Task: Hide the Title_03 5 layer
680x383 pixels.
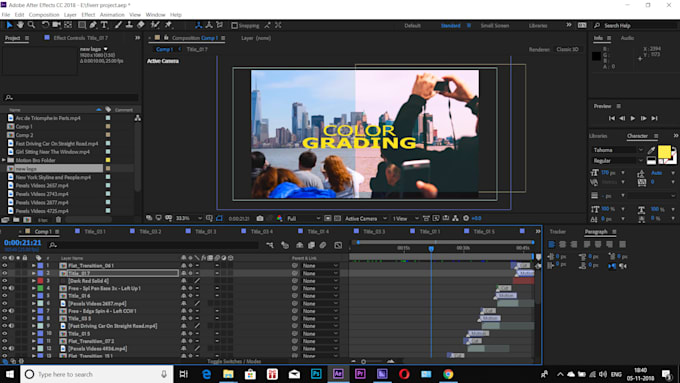Action: (x=5, y=318)
